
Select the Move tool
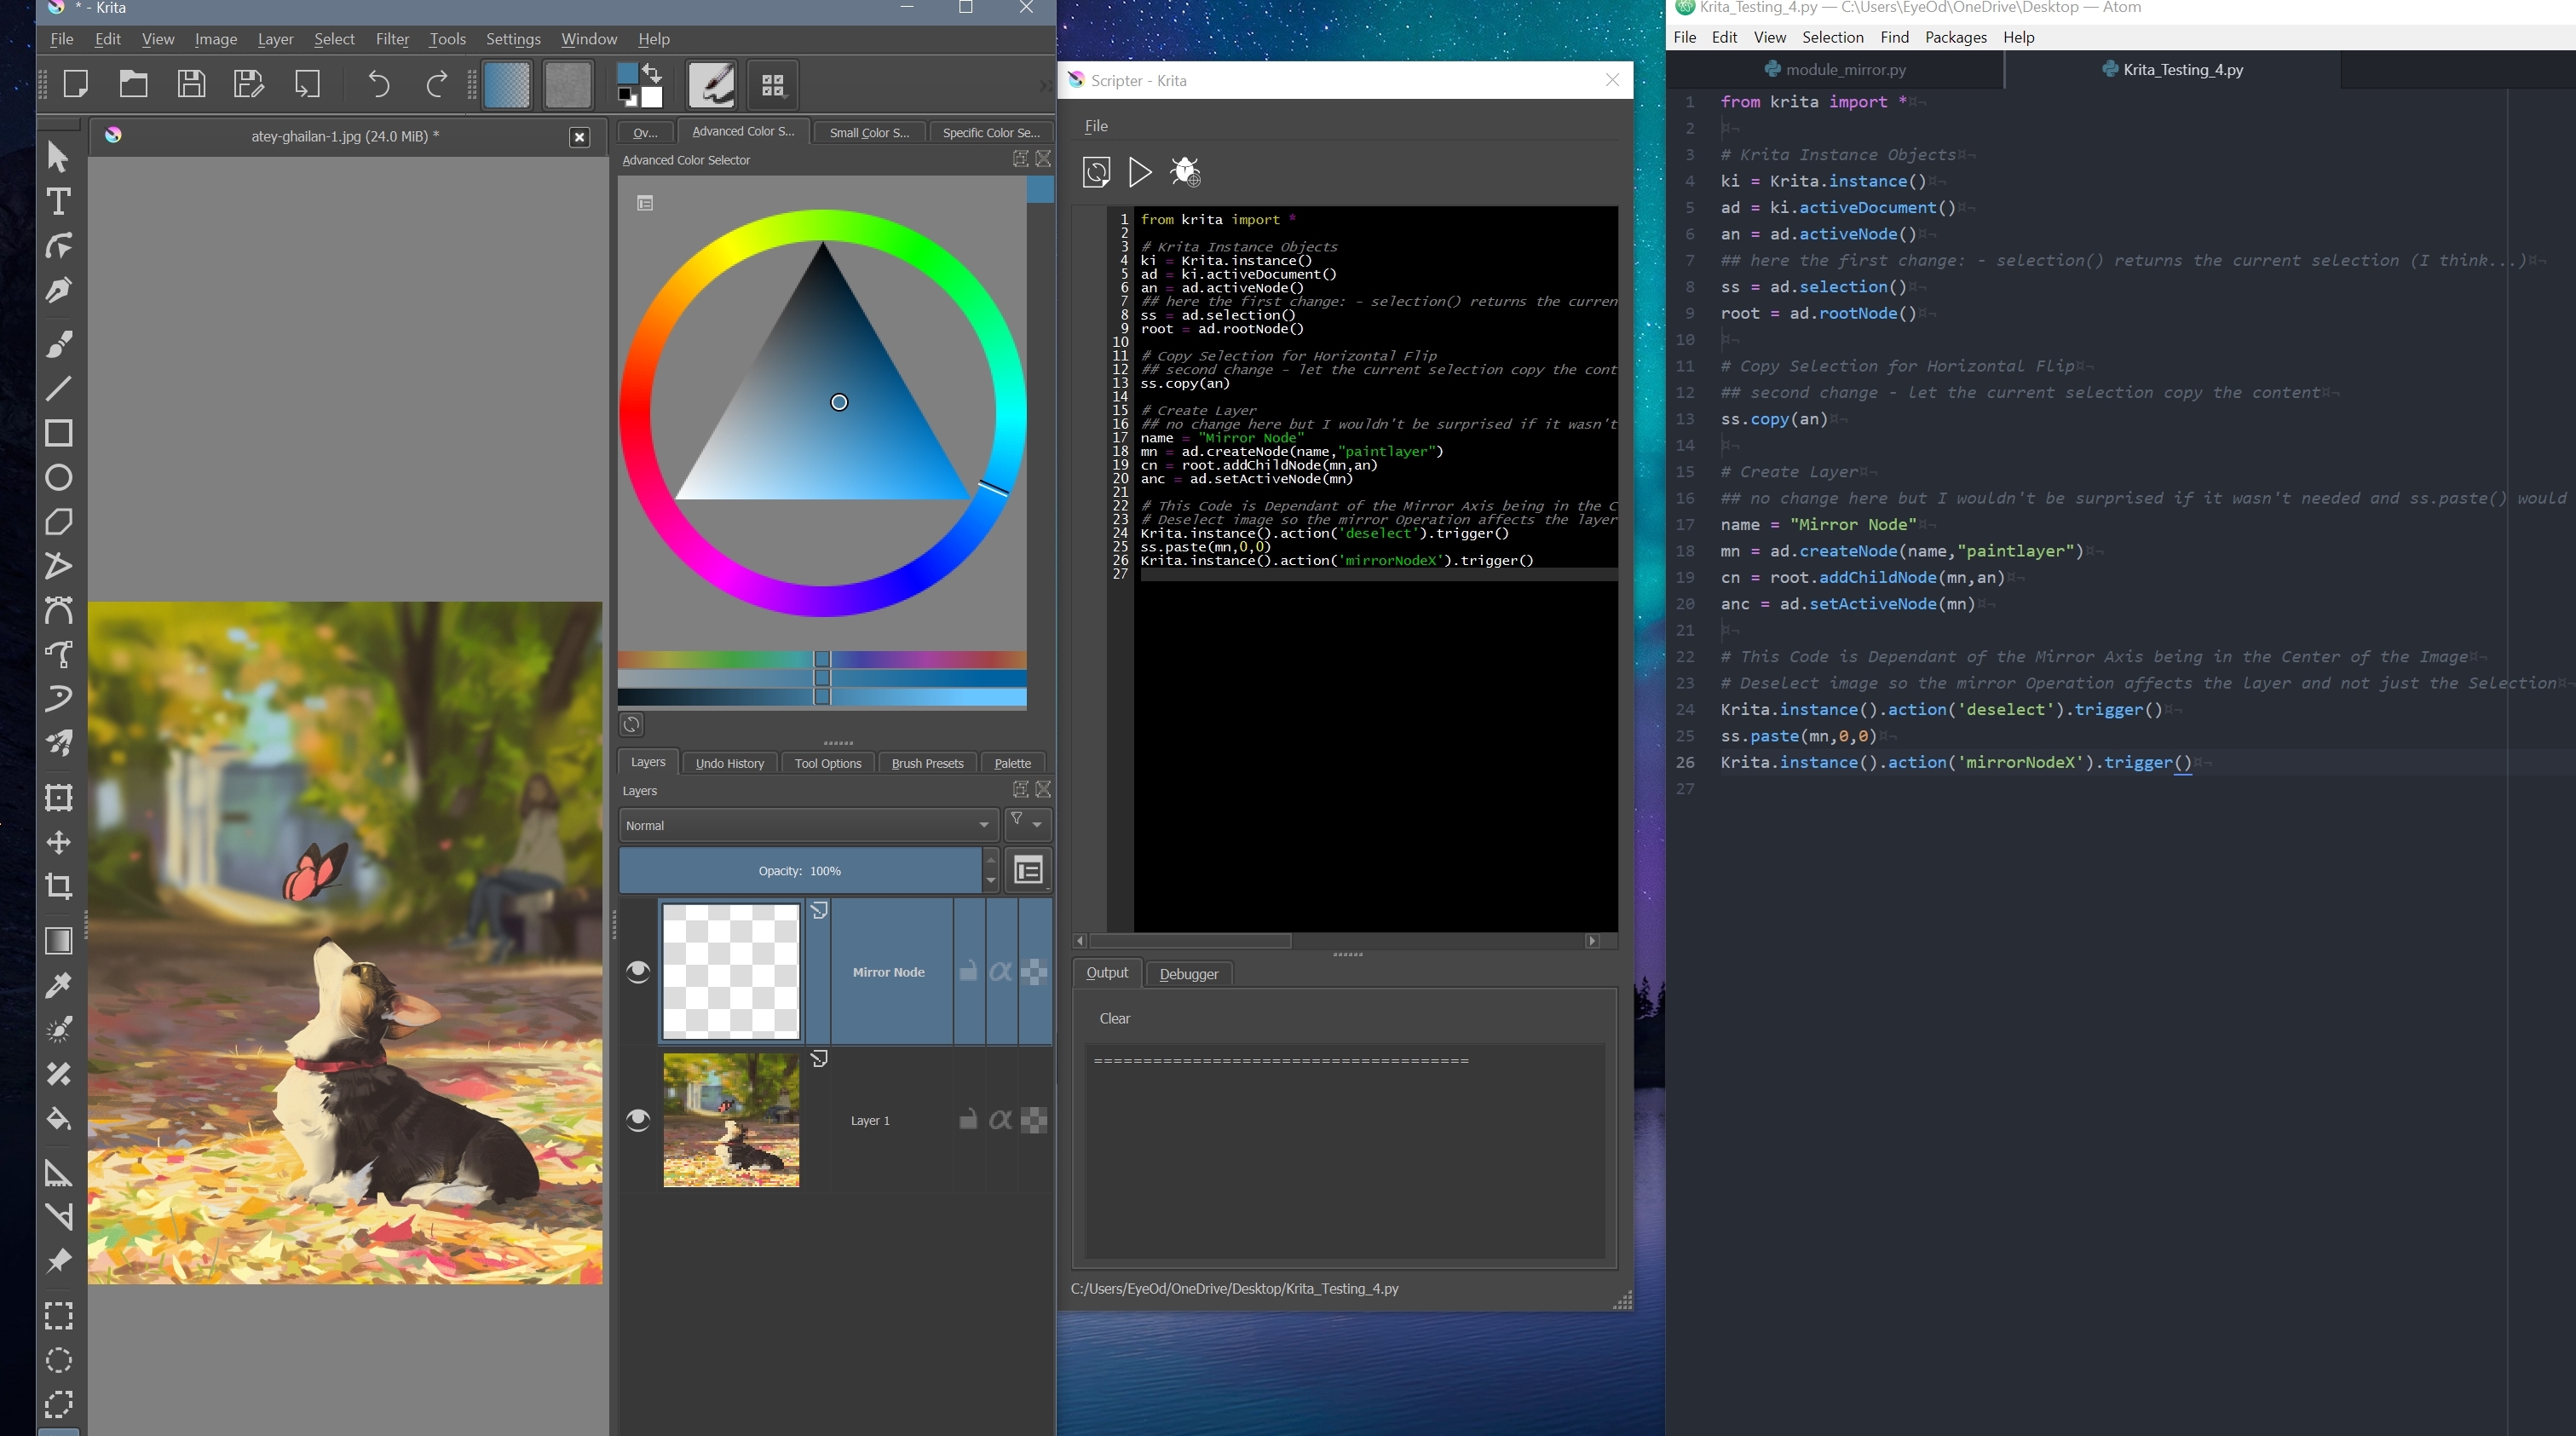click(58, 842)
